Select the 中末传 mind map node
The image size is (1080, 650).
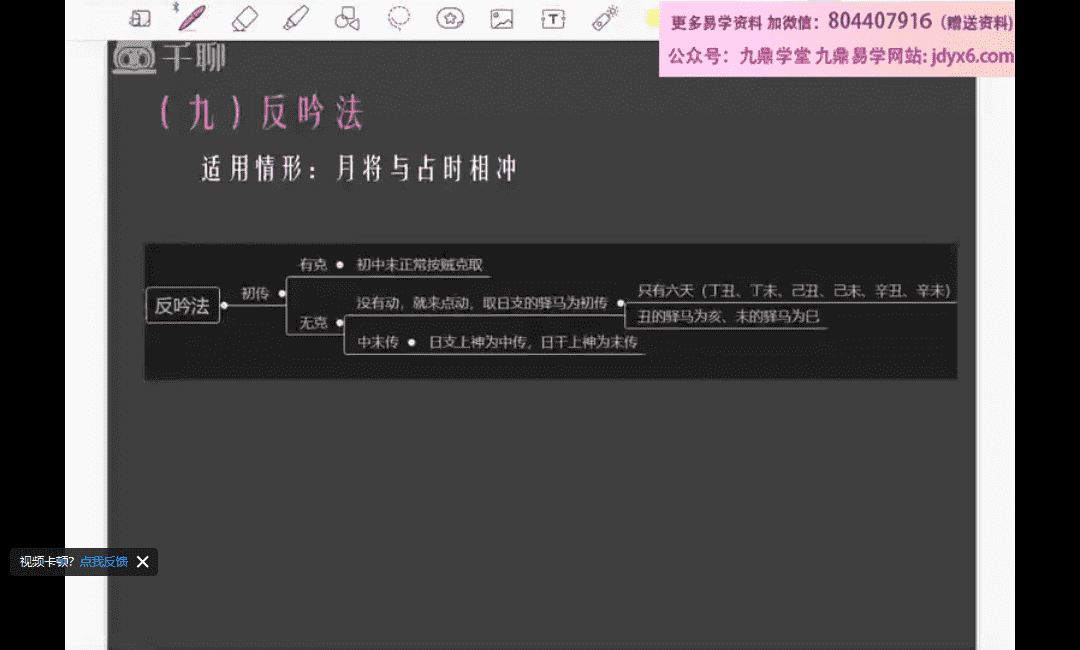click(378, 342)
